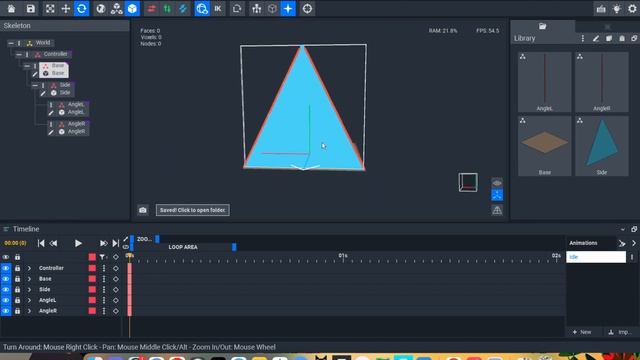The image size is (640, 360).
Task: Click the red axis toolbar icon
Action: tap(151, 9)
